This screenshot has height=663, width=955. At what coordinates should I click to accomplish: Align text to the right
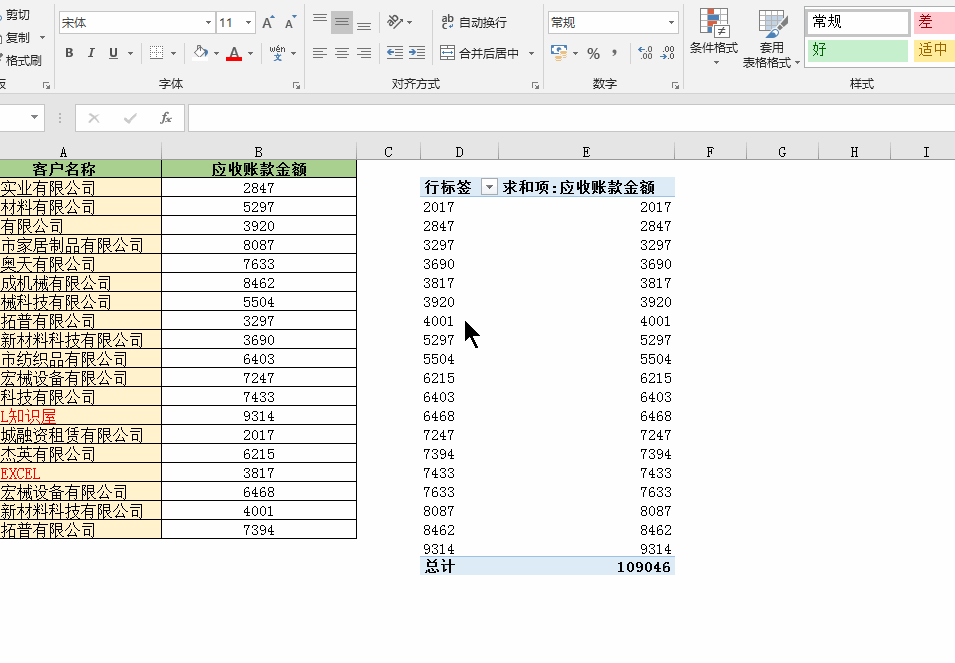tap(364, 53)
